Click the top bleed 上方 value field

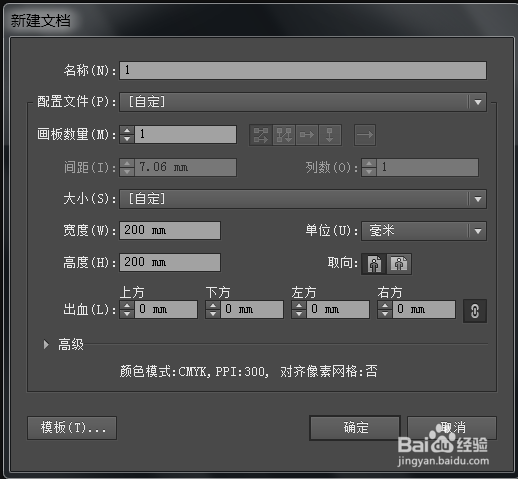pos(166,309)
